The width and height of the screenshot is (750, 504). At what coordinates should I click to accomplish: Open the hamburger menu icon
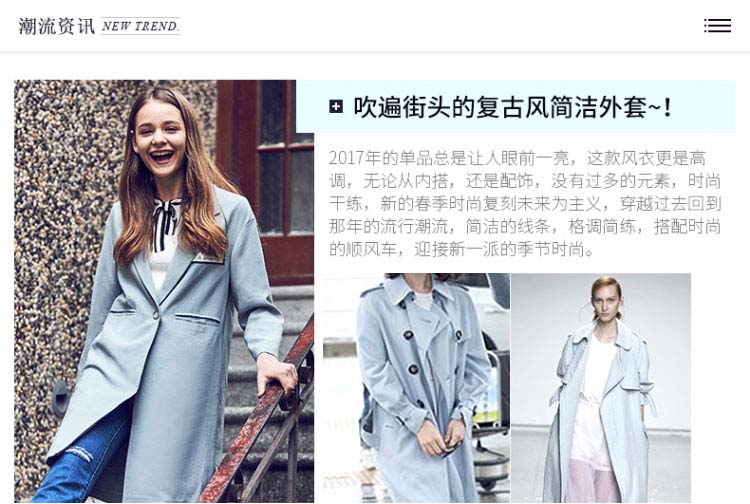(x=717, y=25)
